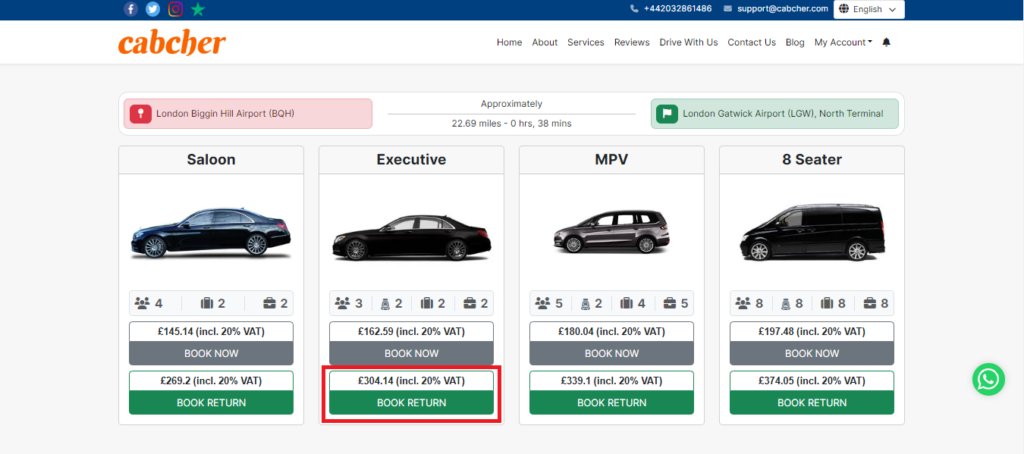Open the Reviews menu item
Screen dimensions: 1024x454
pos(632,42)
